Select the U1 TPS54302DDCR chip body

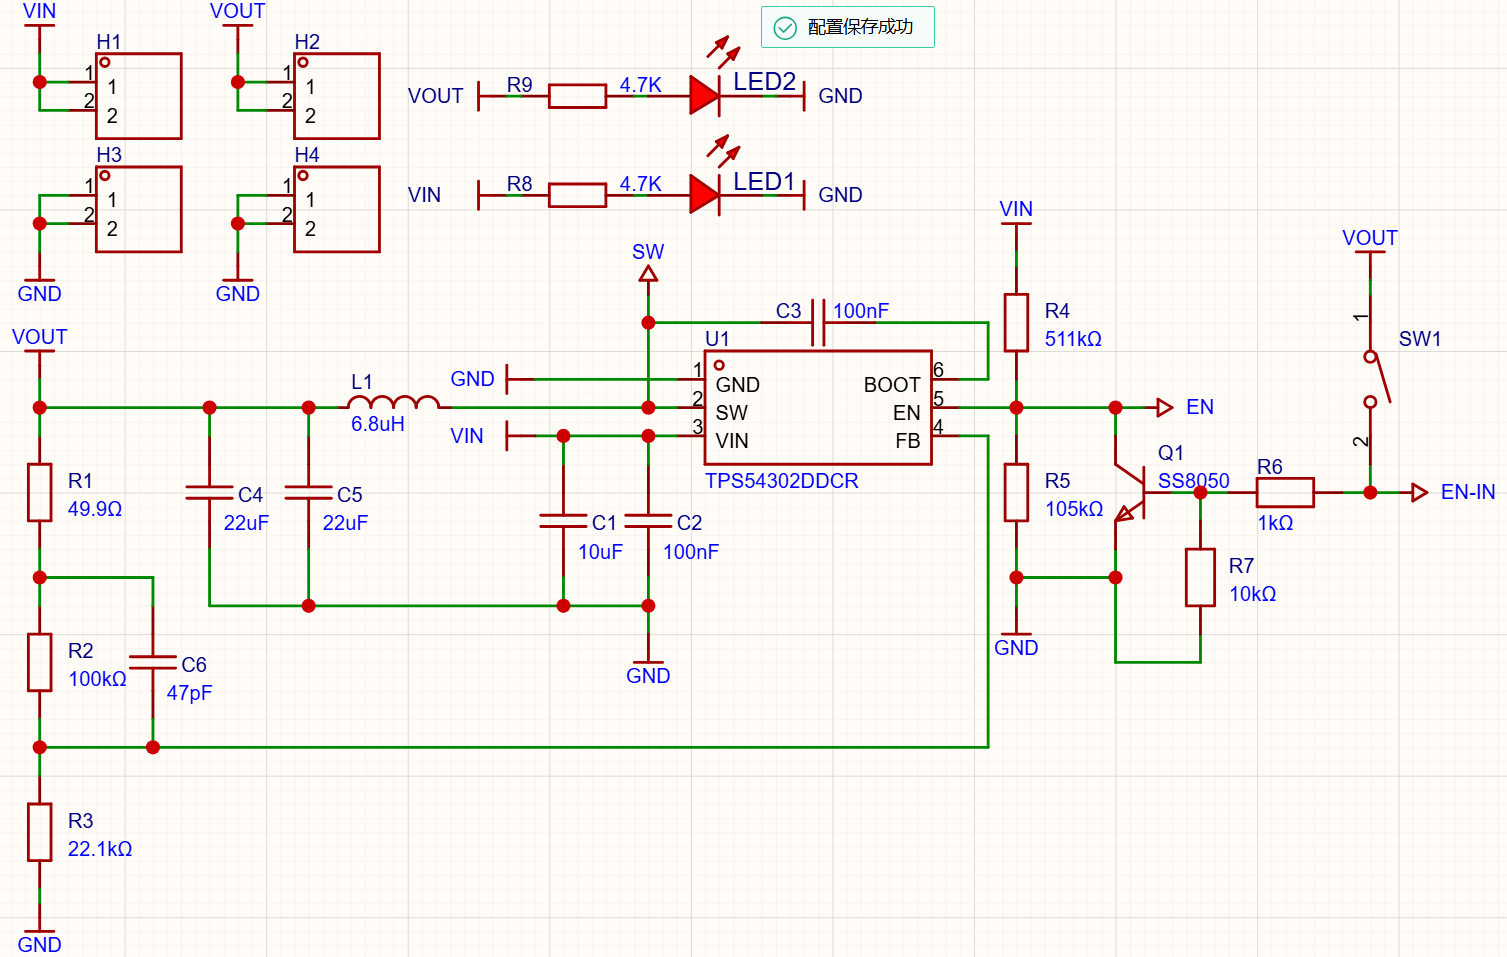[x=818, y=408]
